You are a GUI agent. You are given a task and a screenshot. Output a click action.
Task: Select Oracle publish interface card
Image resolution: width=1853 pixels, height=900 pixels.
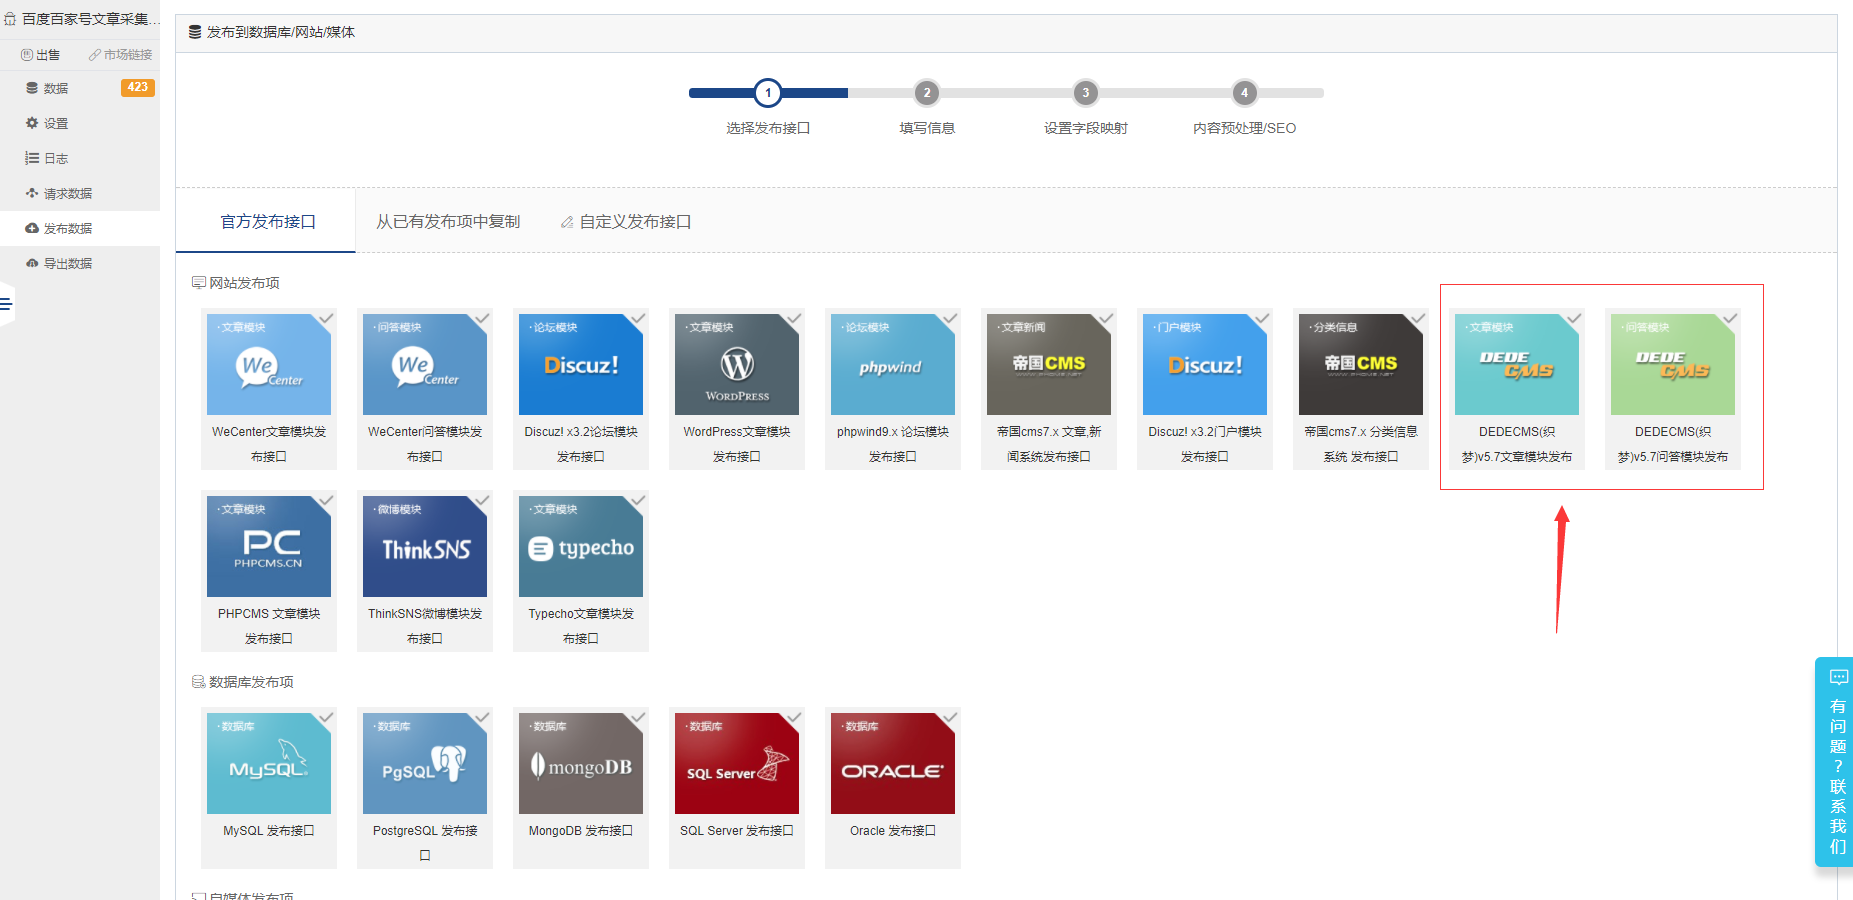point(893,788)
